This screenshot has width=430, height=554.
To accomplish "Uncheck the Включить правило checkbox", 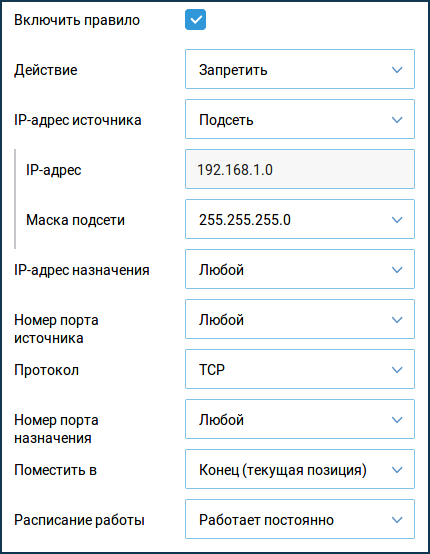I will tap(195, 20).
